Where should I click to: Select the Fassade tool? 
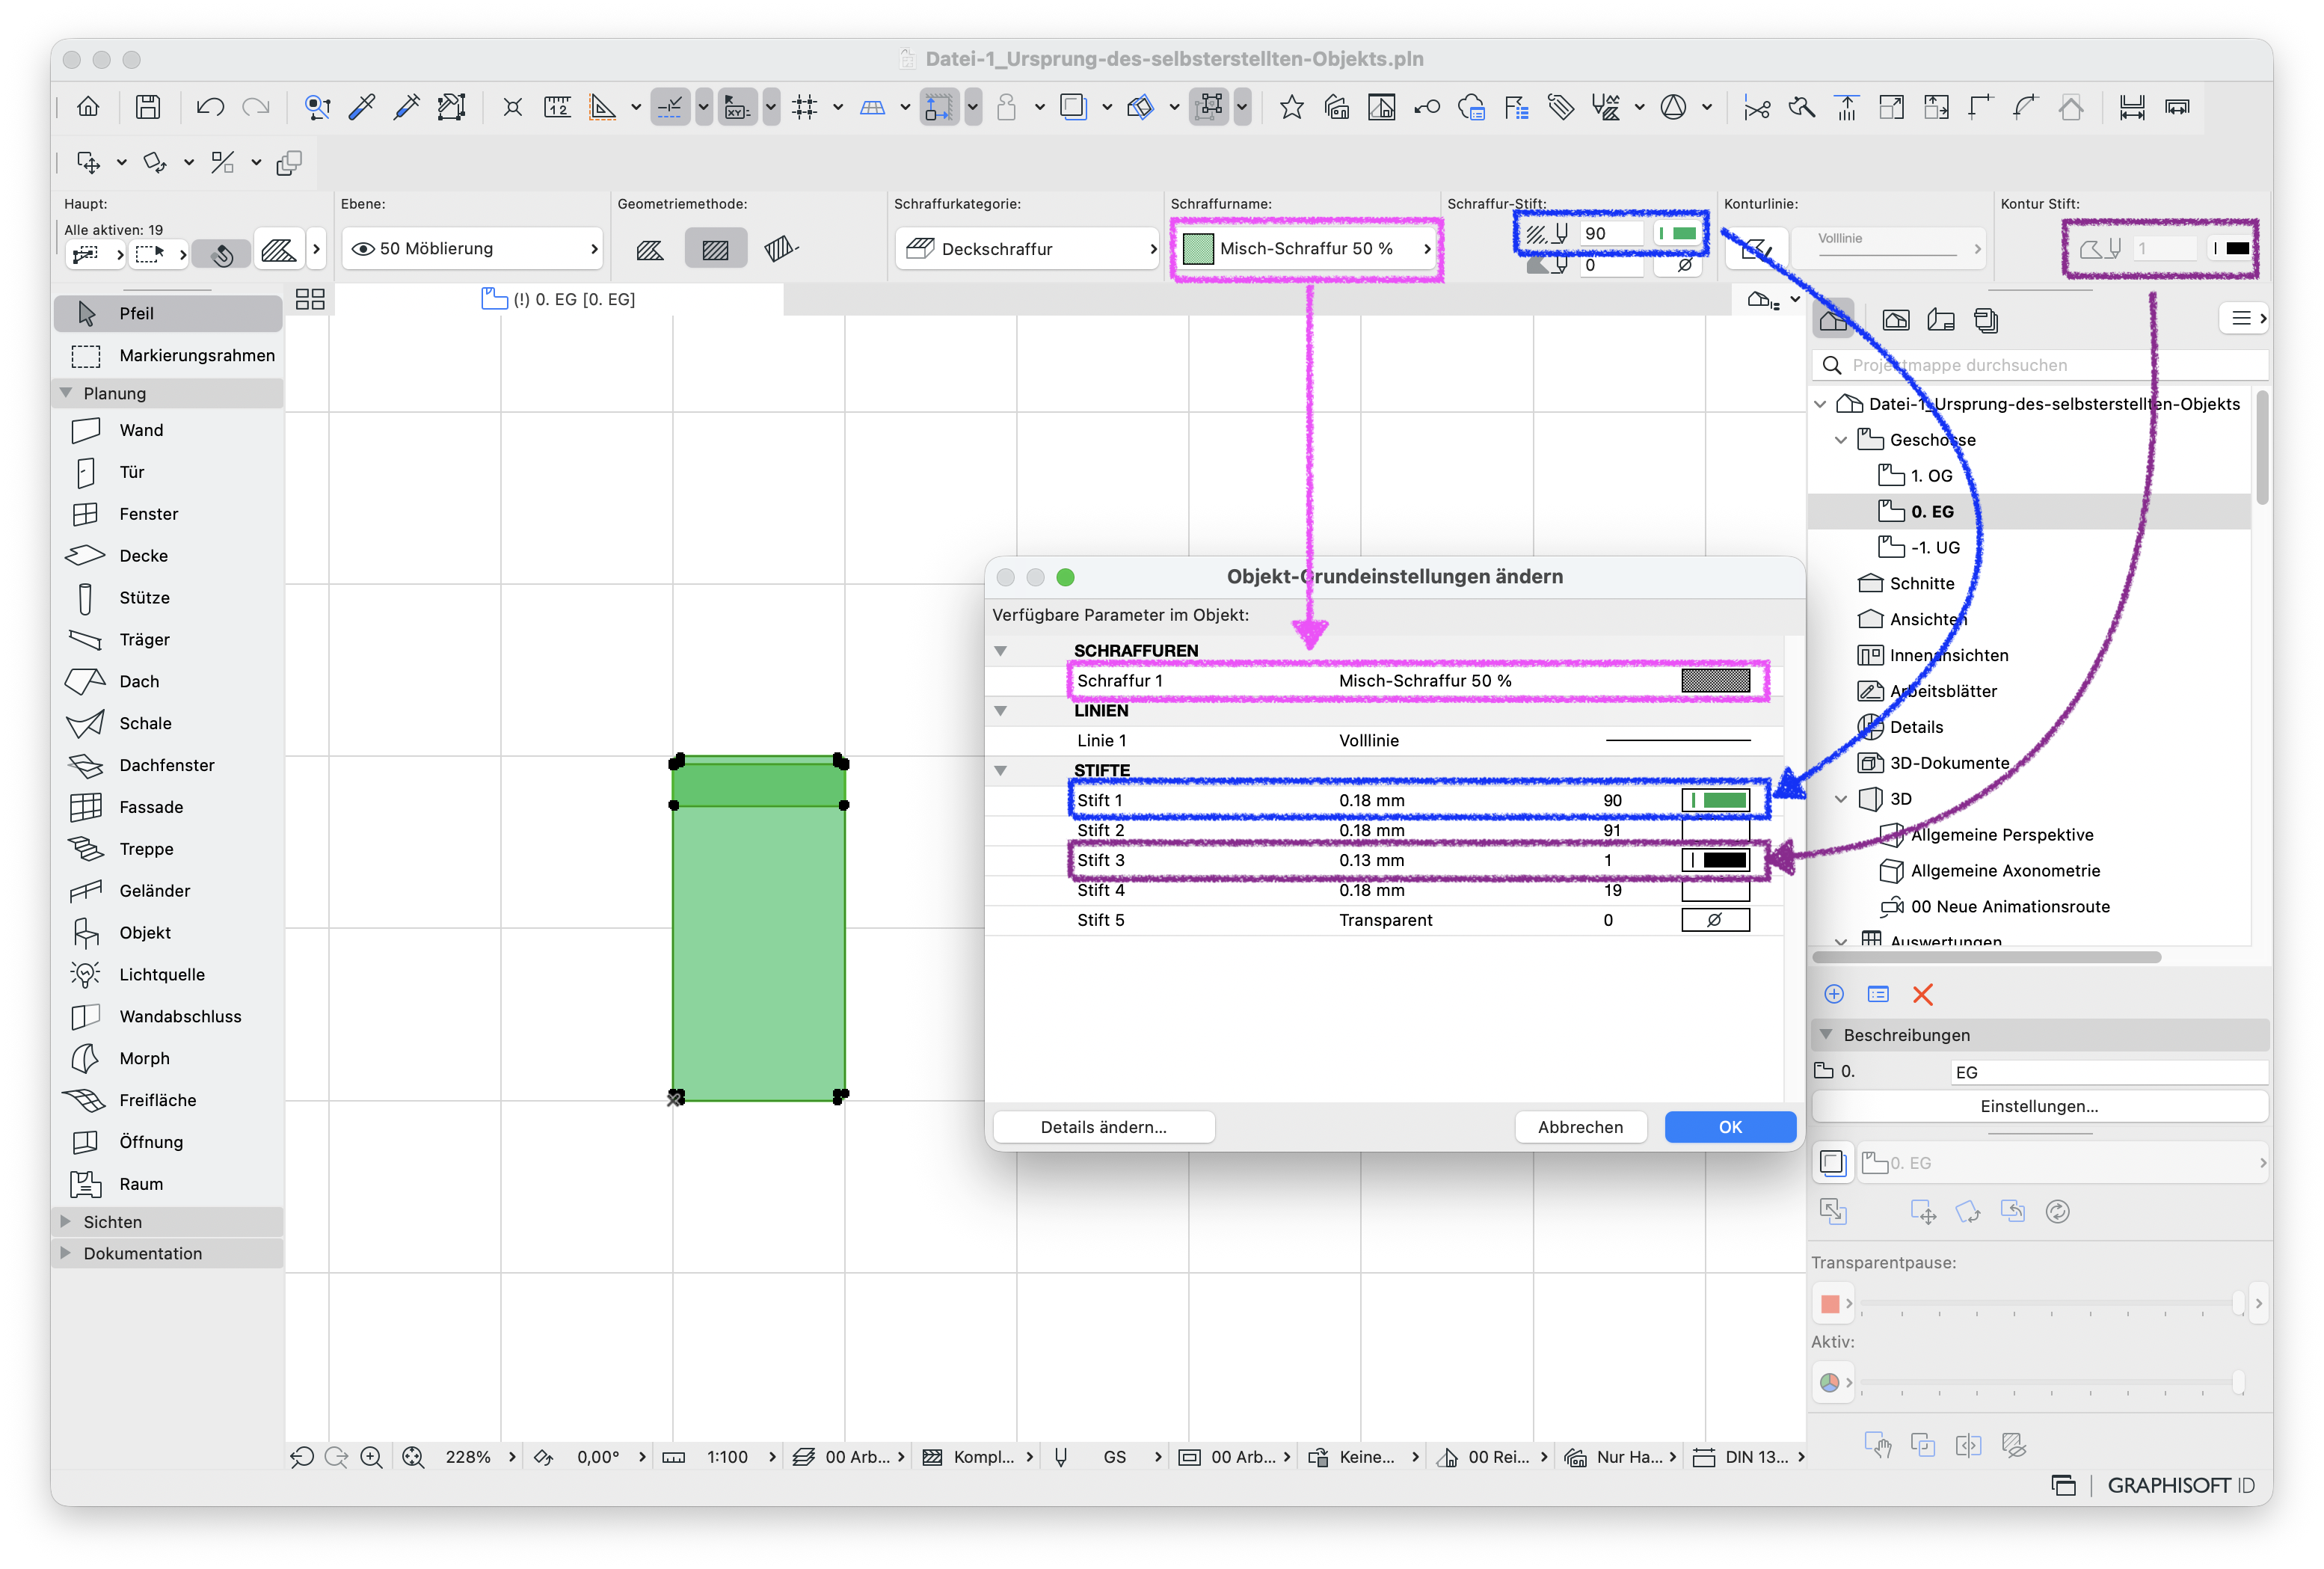coord(150,806)
